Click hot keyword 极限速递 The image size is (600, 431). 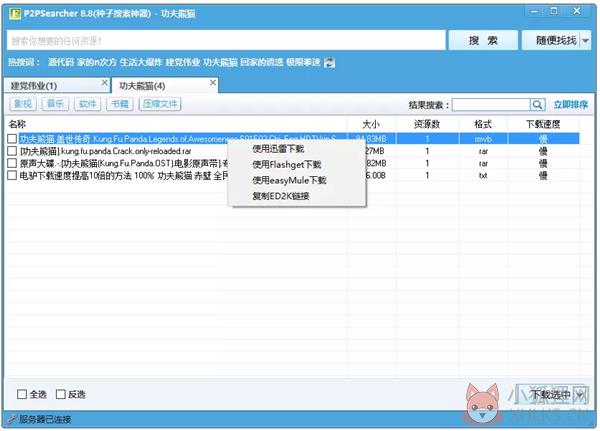[x=303, y=62]
